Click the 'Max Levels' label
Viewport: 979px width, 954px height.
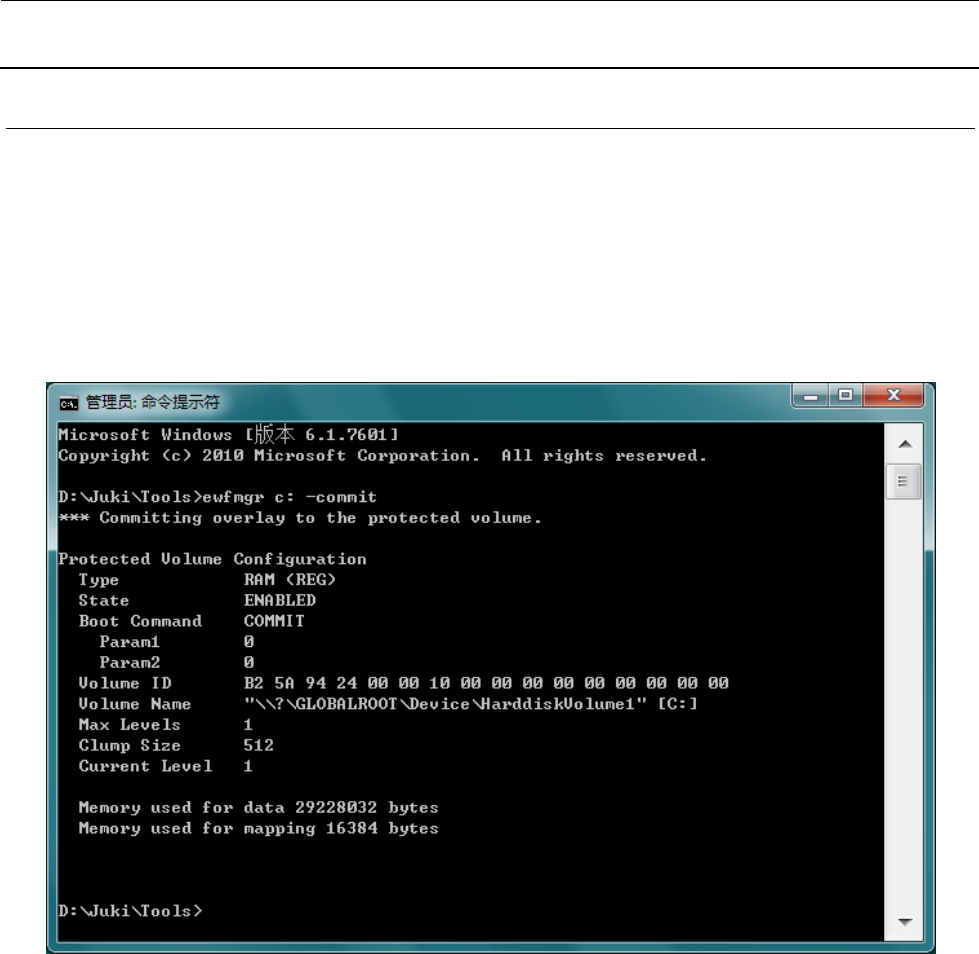click(x=129, y=725)
